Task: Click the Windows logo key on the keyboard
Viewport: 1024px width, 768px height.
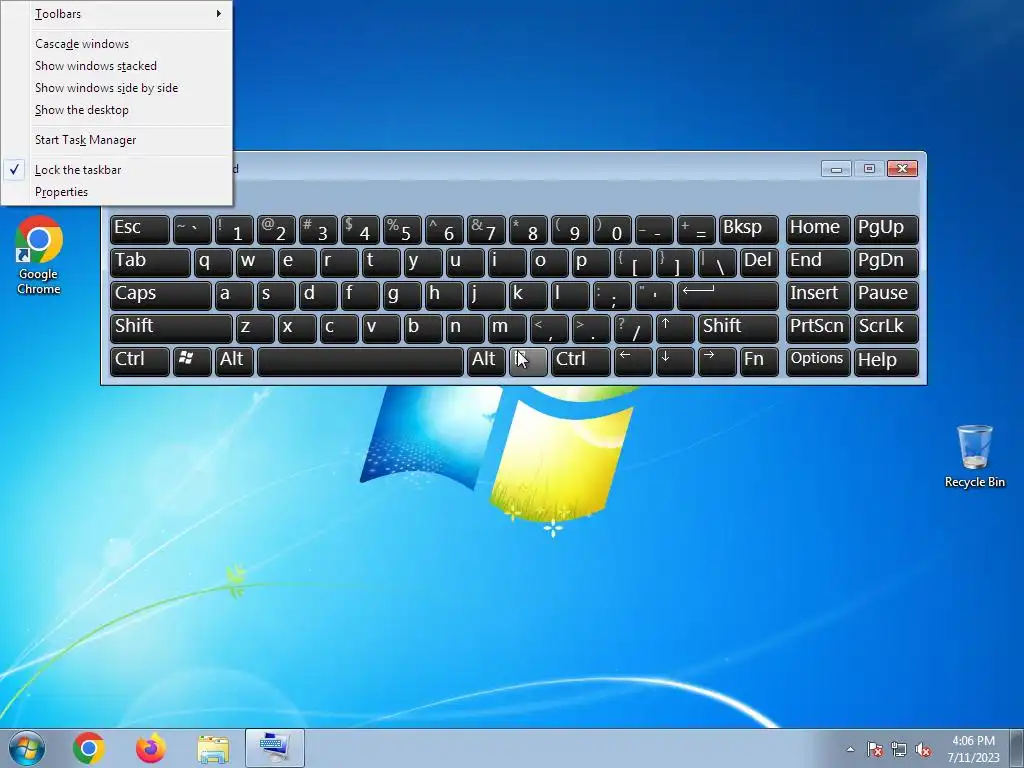Action: click(192, 361)
